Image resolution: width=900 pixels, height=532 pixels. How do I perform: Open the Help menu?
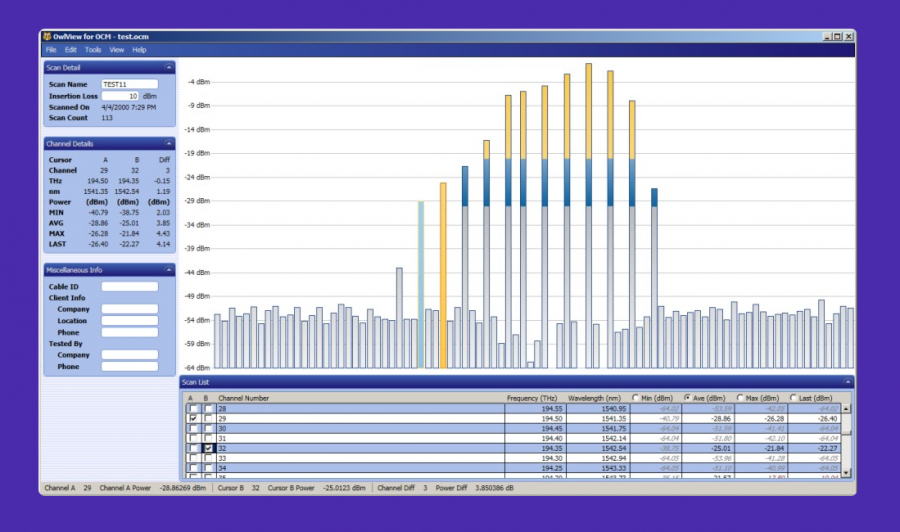(x=139, y=50)
